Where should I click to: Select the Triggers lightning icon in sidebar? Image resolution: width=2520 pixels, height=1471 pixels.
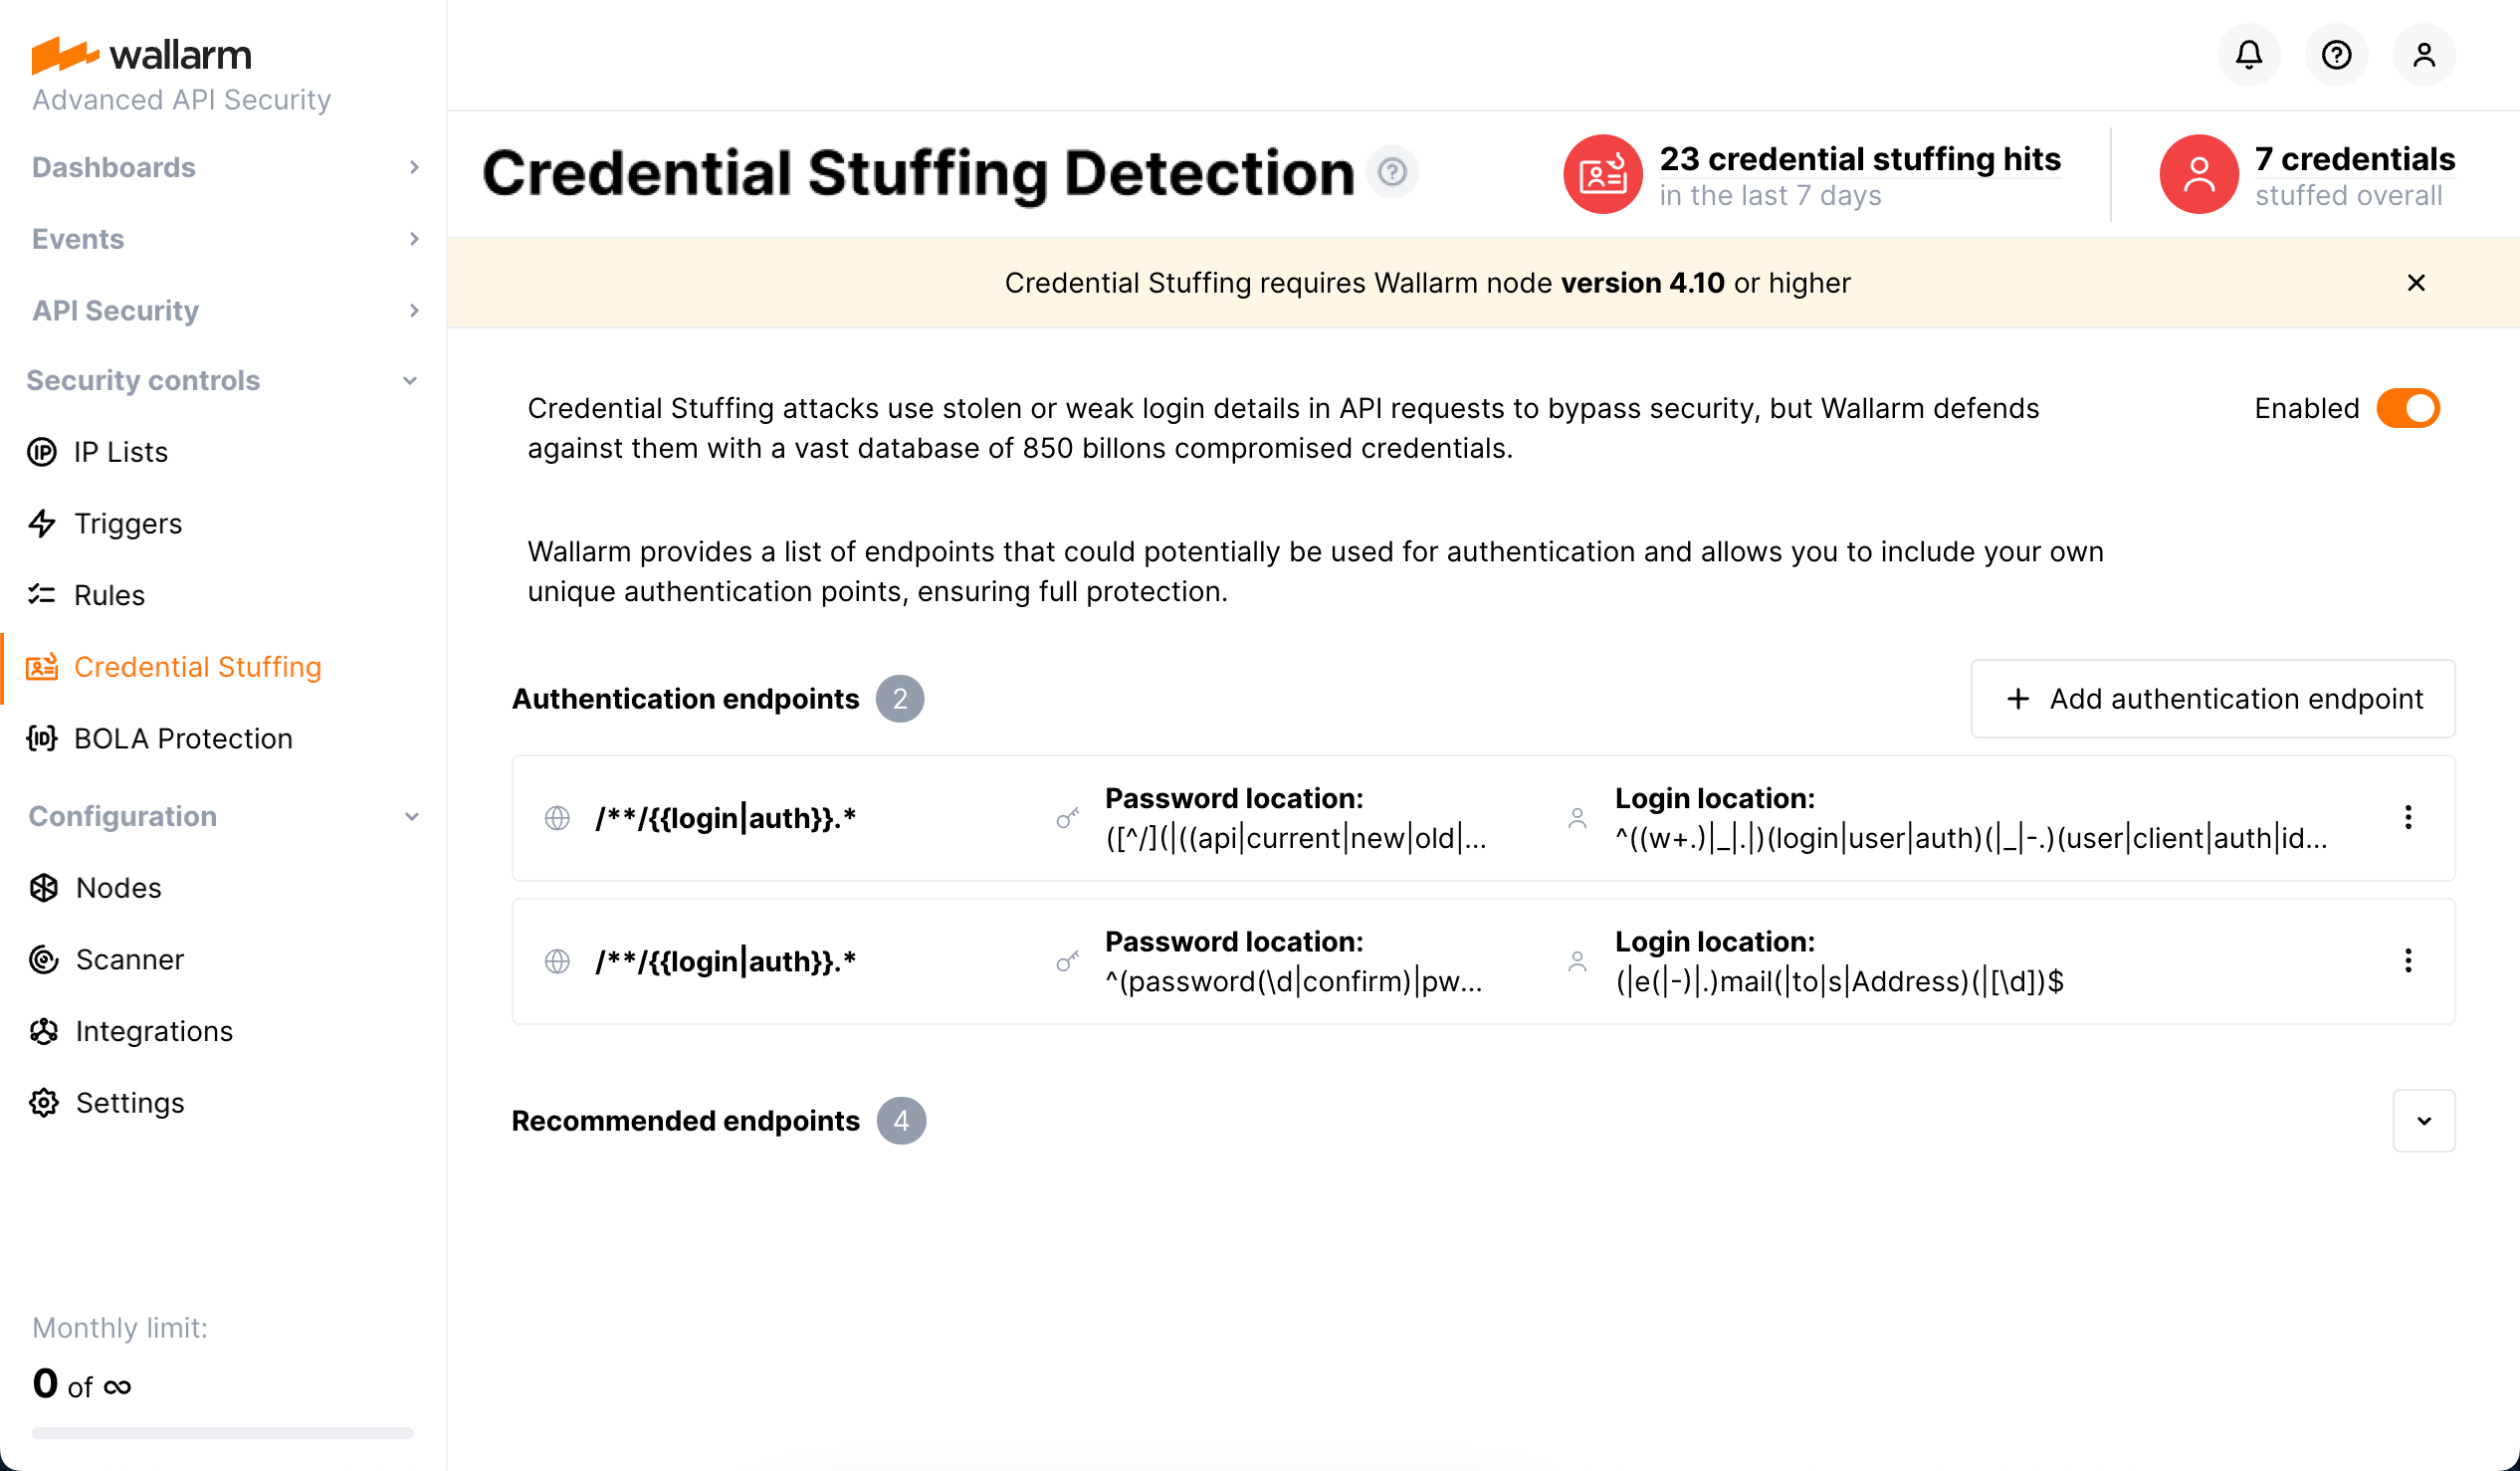(x=43, y=523)
